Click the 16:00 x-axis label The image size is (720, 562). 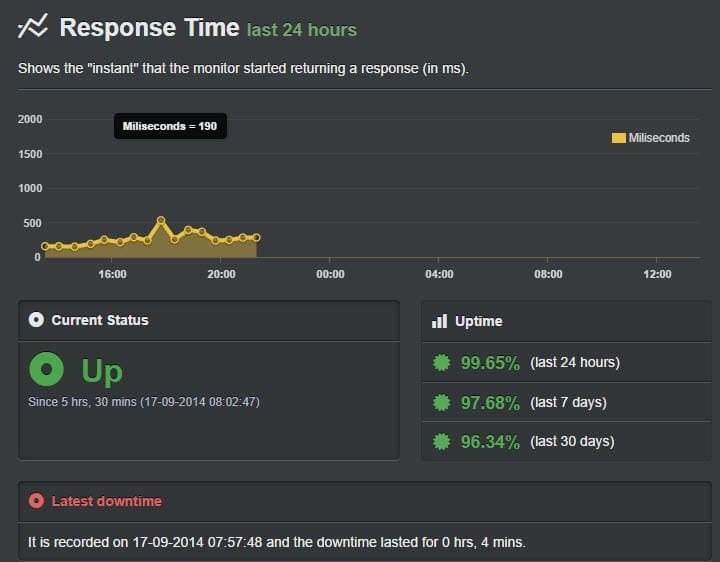click(x=112, y=274)
